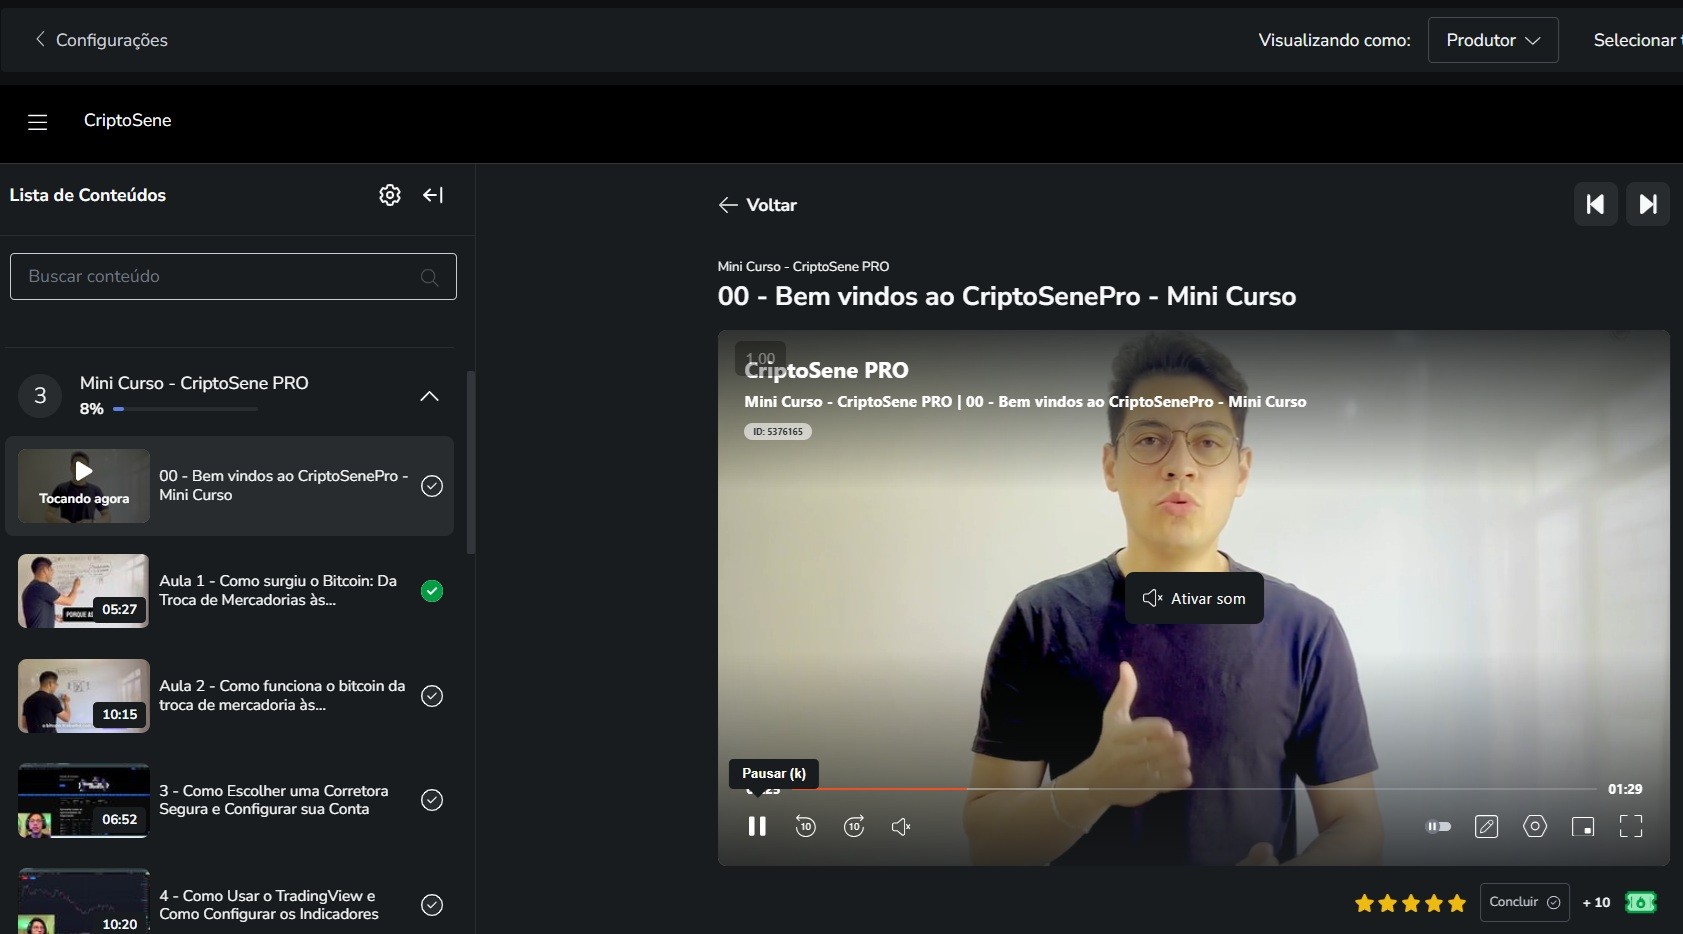
Task: Open lesson 4 thumbnail showing 10:20
Action: click(84, 902)
